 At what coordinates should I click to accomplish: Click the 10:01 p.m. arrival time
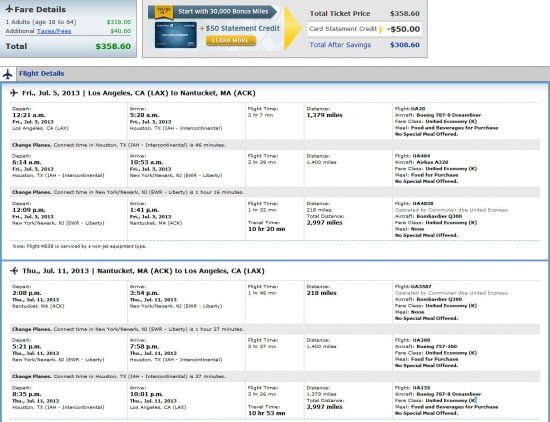146,394
